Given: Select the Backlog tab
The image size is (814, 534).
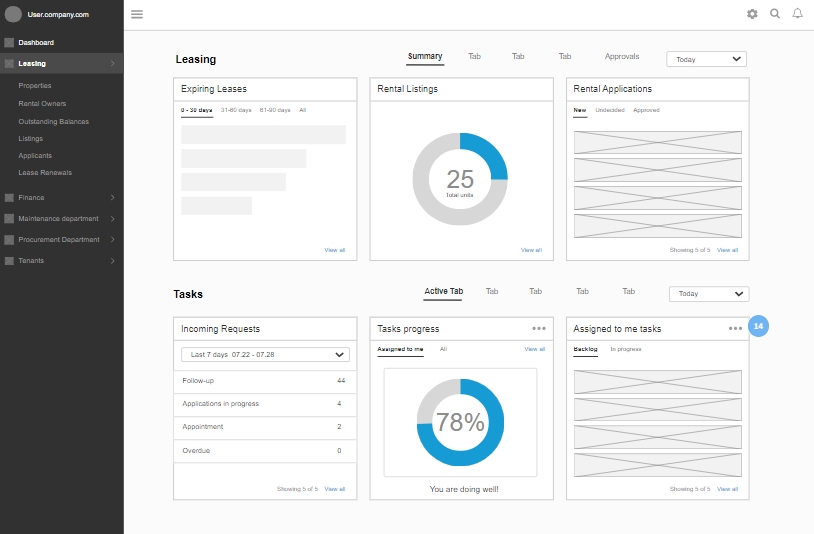Looking at the screenshot, I should tap(586, 350).
